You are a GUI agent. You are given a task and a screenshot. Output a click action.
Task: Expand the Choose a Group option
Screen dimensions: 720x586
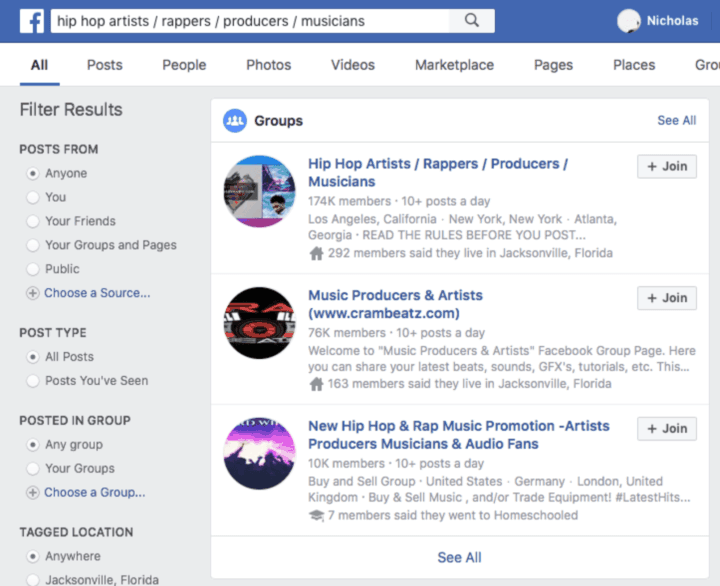click(x=94, y=492)
